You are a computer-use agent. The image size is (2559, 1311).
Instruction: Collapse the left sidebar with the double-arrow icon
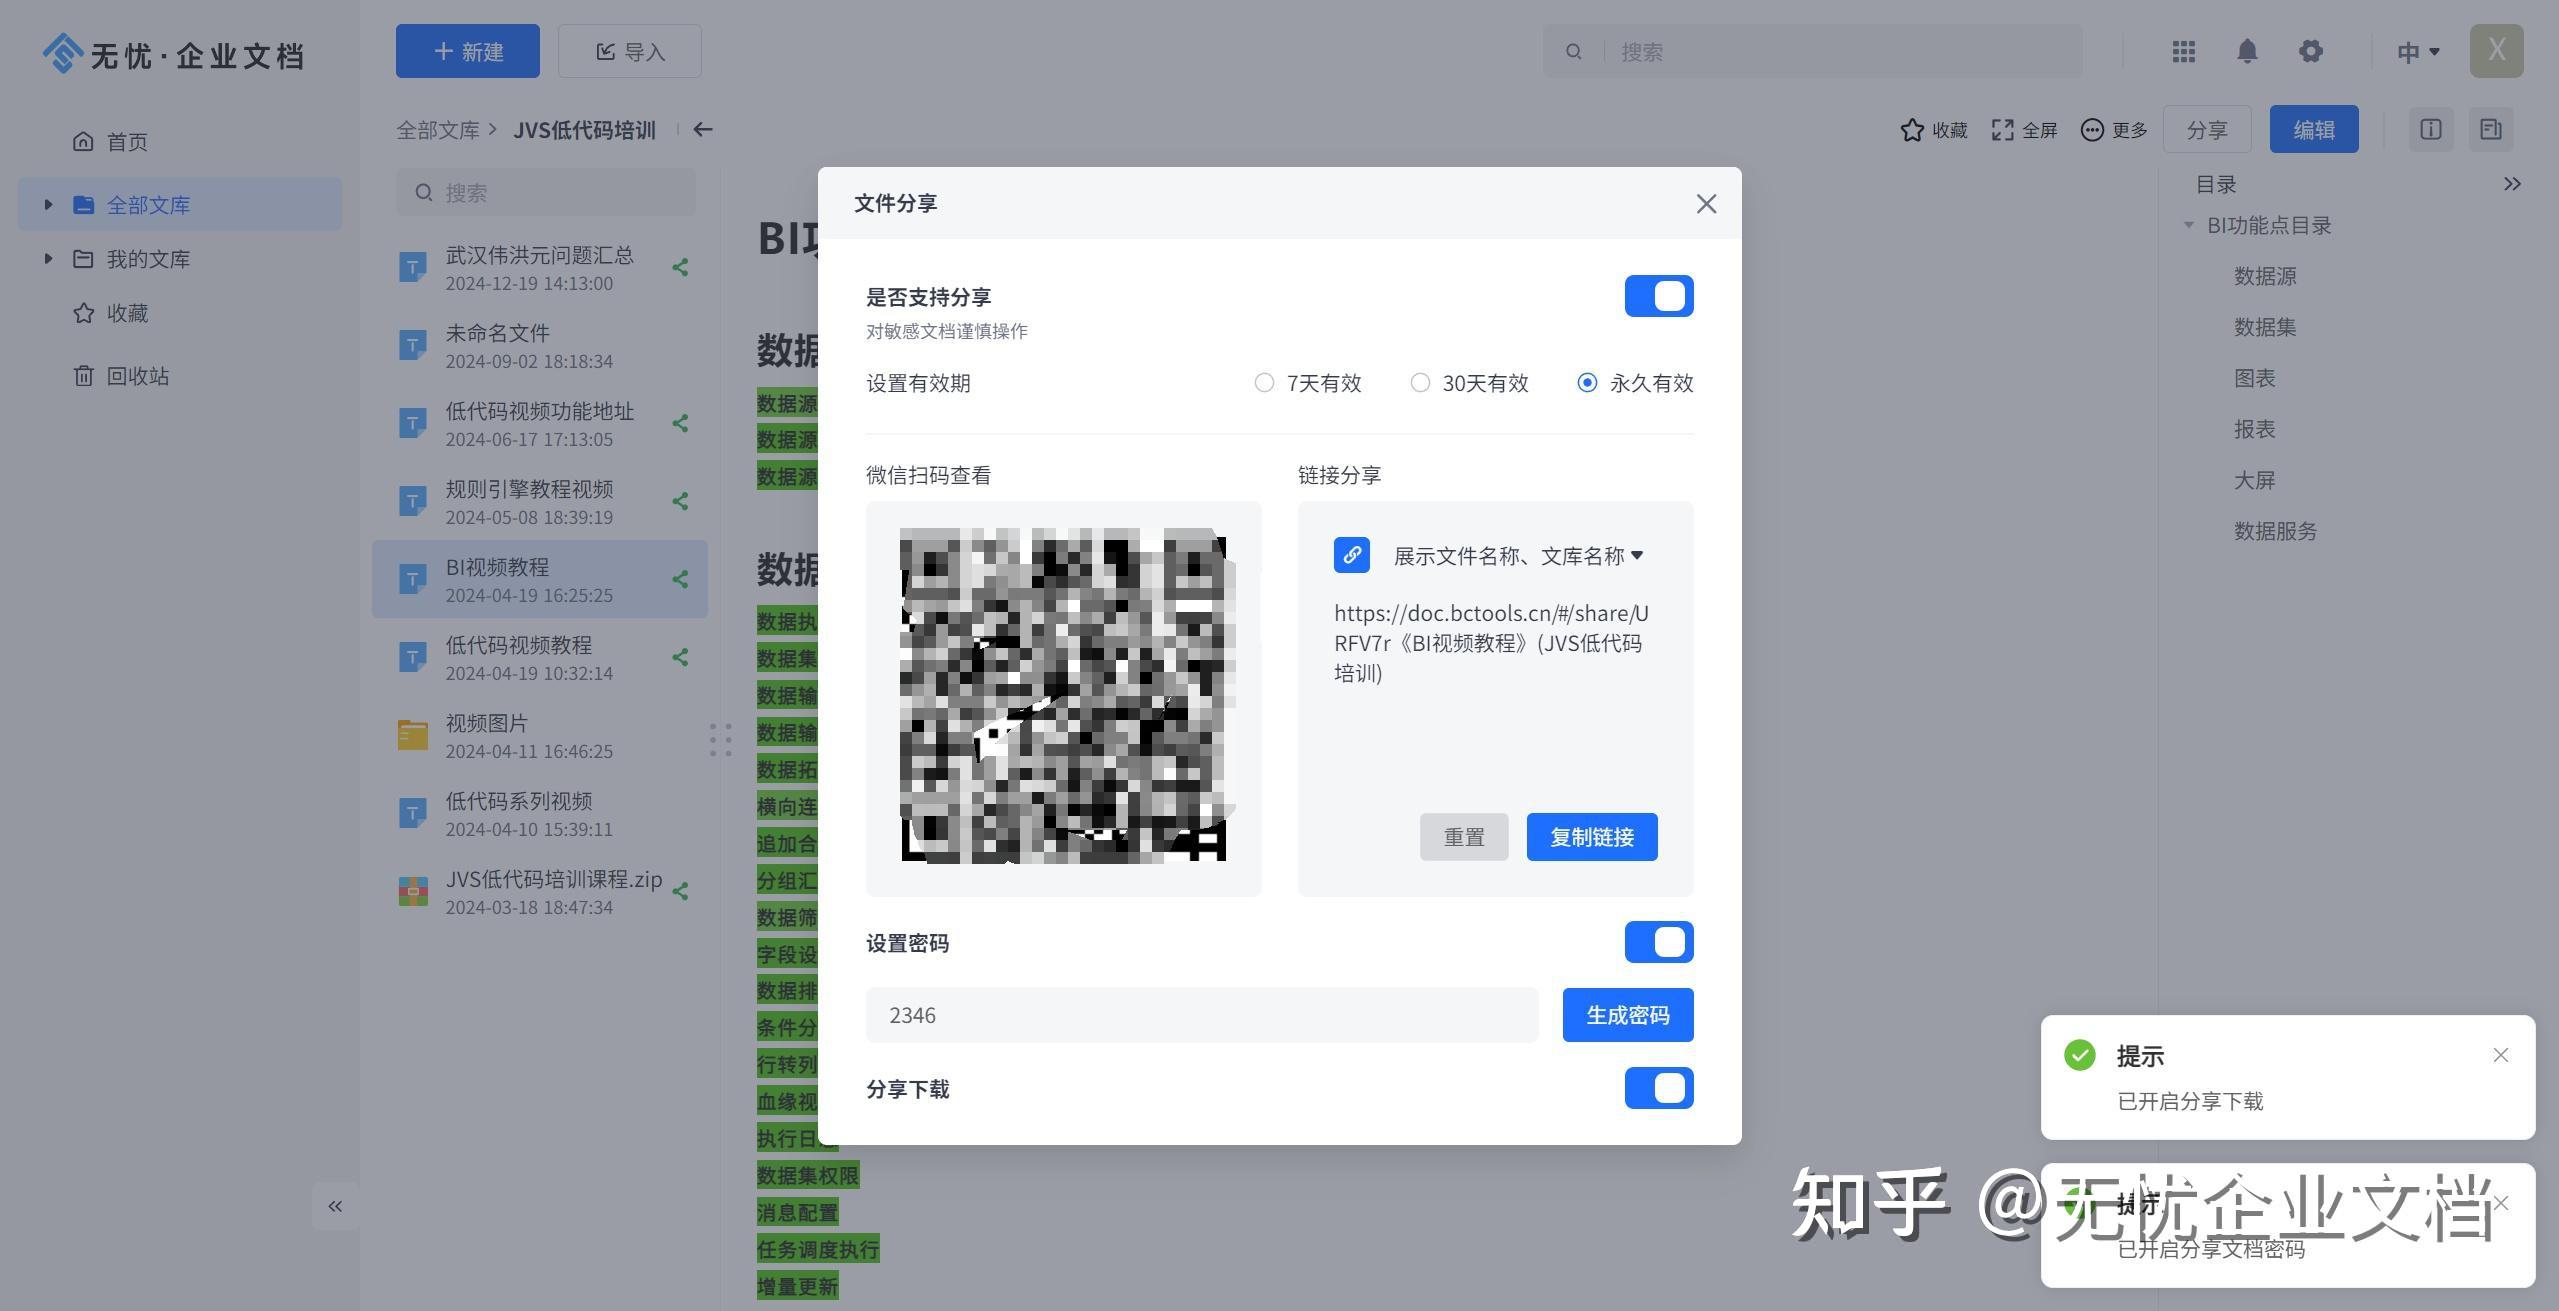[335, 1206]
